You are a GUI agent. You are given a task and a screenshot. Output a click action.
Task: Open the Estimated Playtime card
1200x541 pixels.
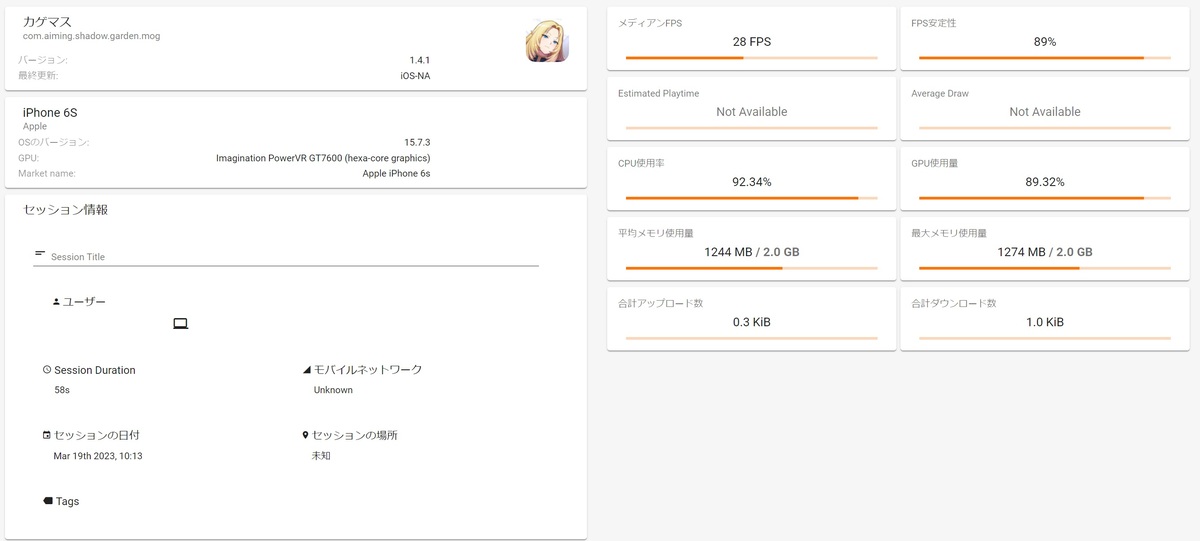click(751, 106)
